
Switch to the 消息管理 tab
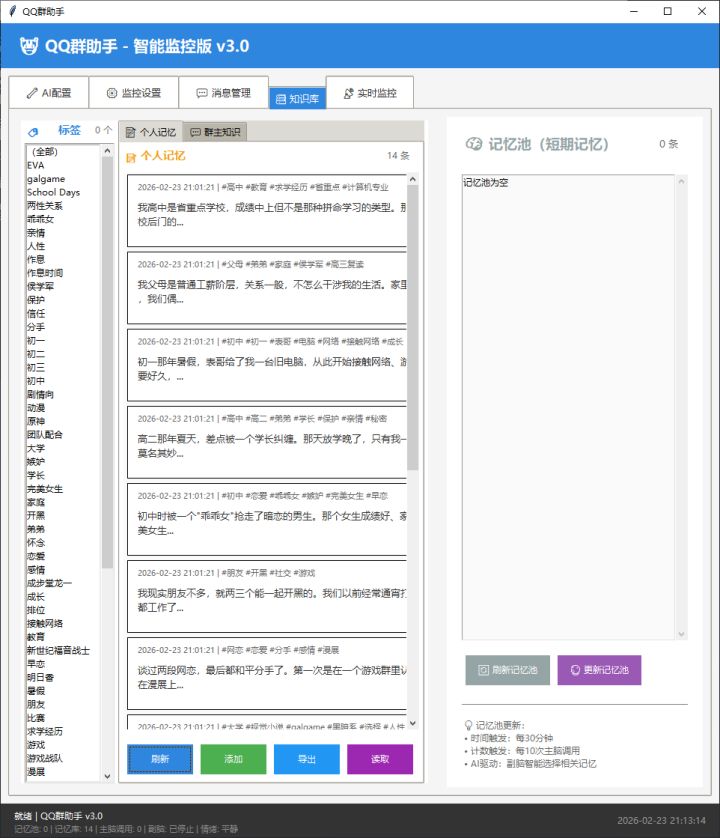pos(223,93)
